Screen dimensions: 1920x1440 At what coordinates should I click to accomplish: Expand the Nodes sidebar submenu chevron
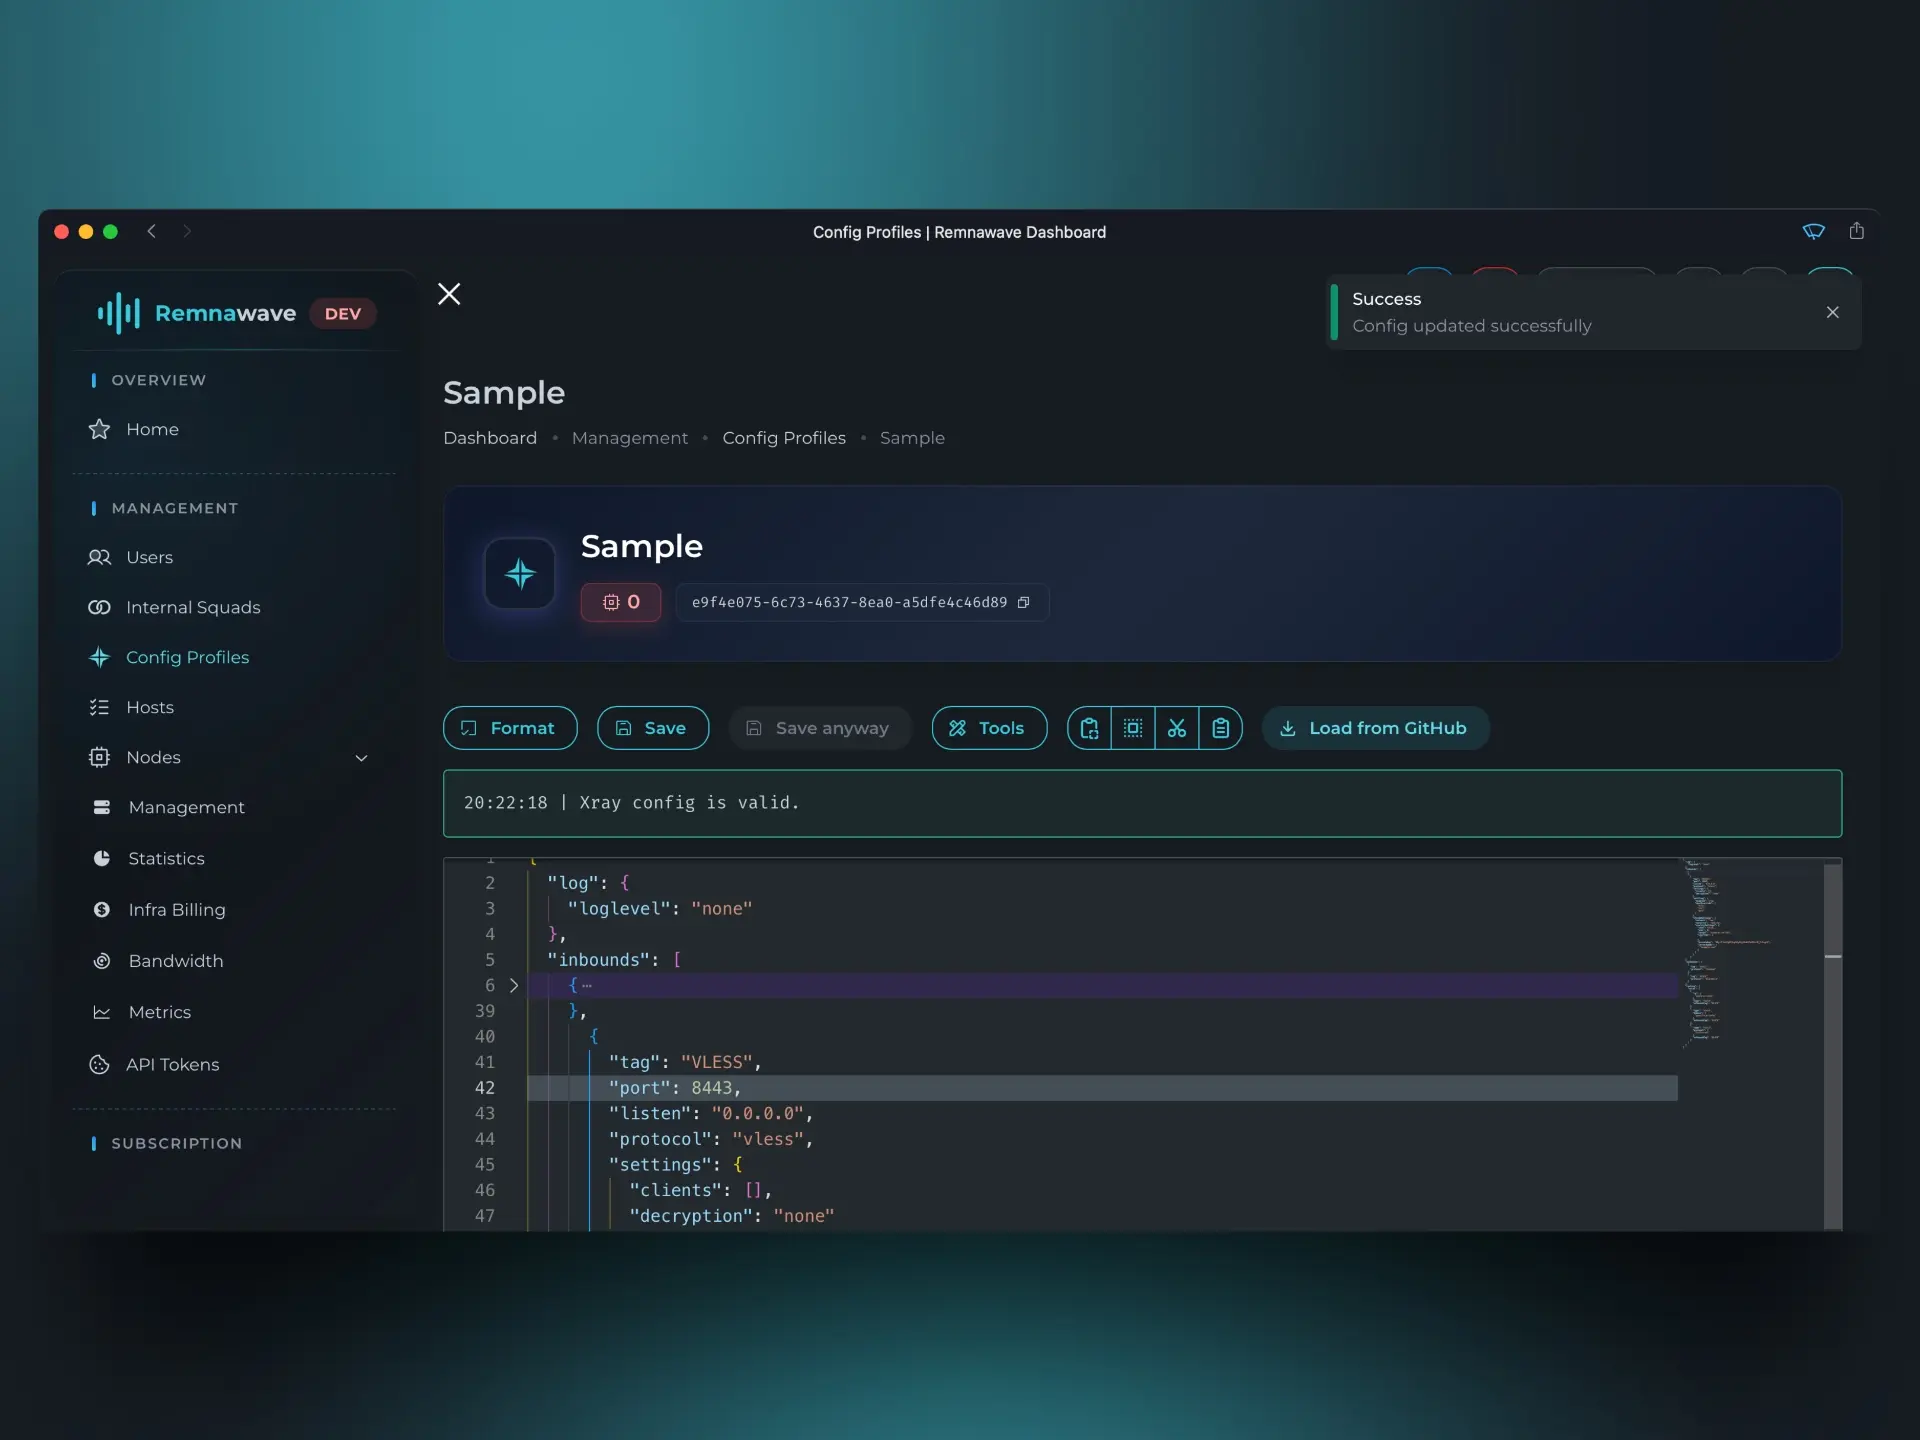[362, 758]
